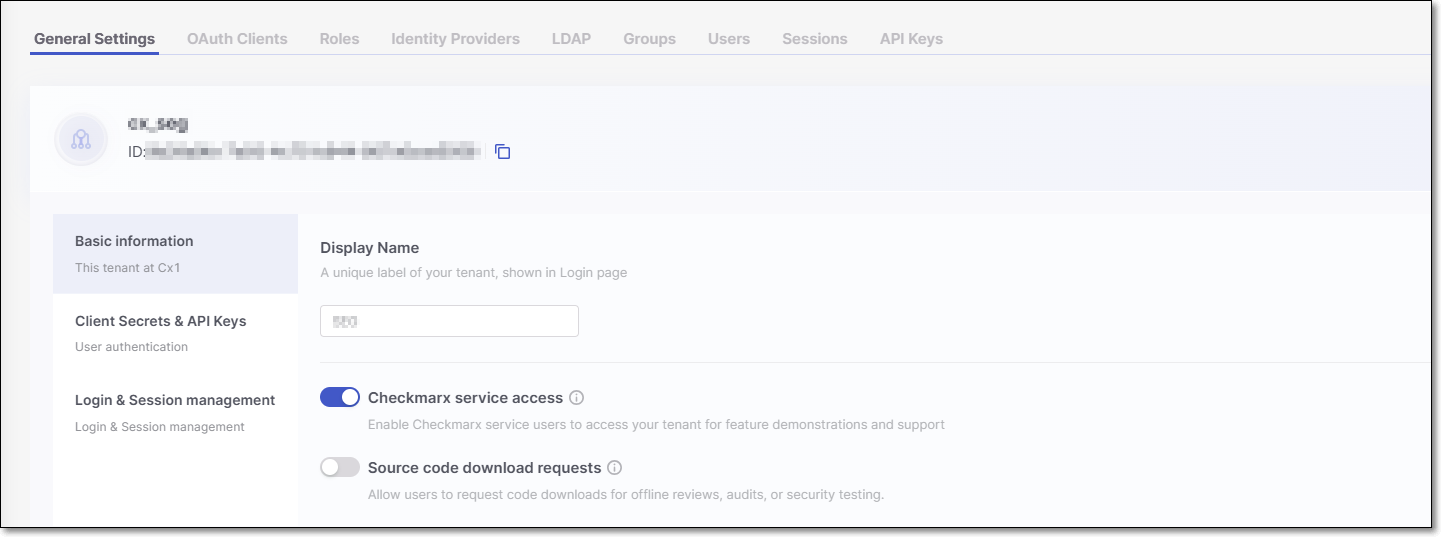Open the Roles tab
The width and height of the screenshot is (1441, 537).
click(x=339, y=39)
